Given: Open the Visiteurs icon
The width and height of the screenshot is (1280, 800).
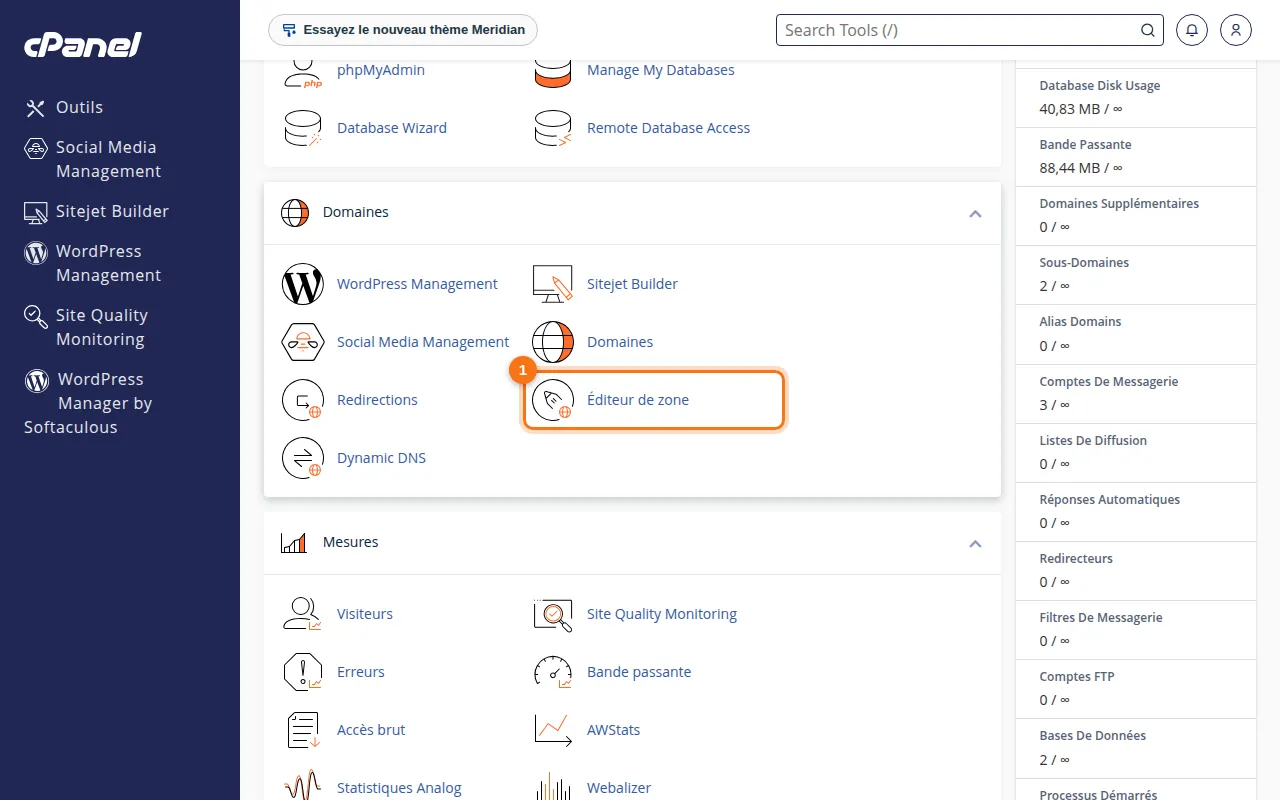Looking at the screenshot, I should [x=303, y=614].
